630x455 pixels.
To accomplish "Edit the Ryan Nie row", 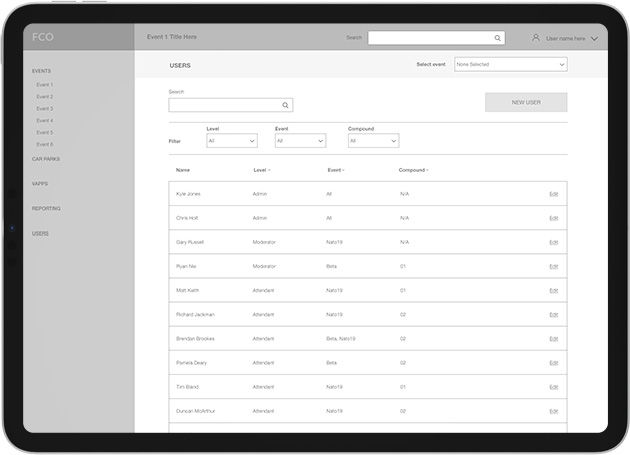I will tap(554, 266).
